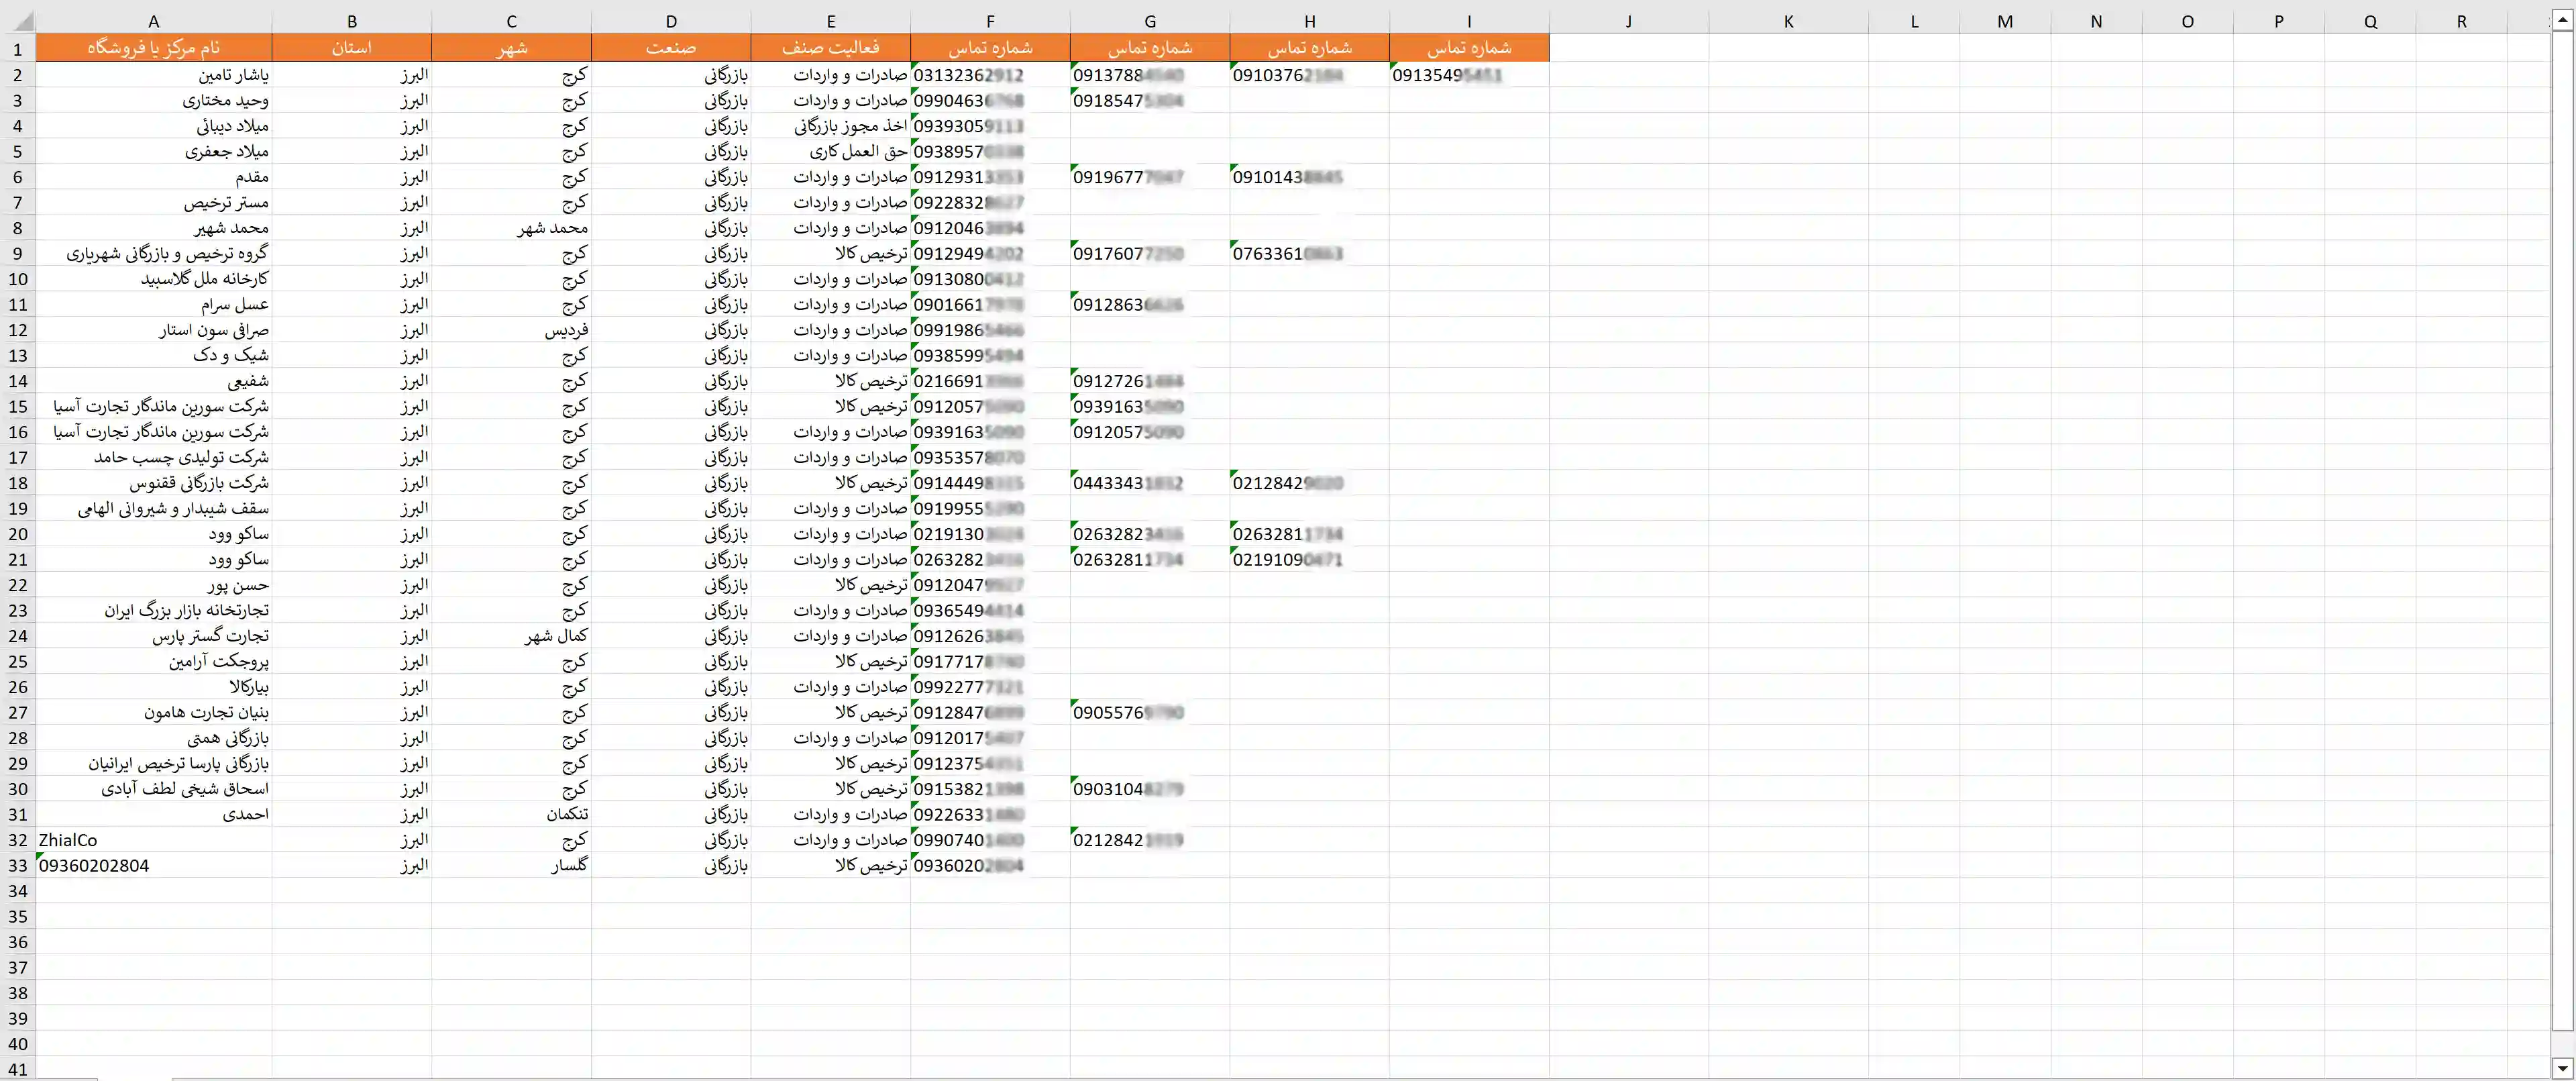The width and height of the screenshot is (2576, 1081).
Task: Select row 18 header number
Action: [x=18, y=483]
